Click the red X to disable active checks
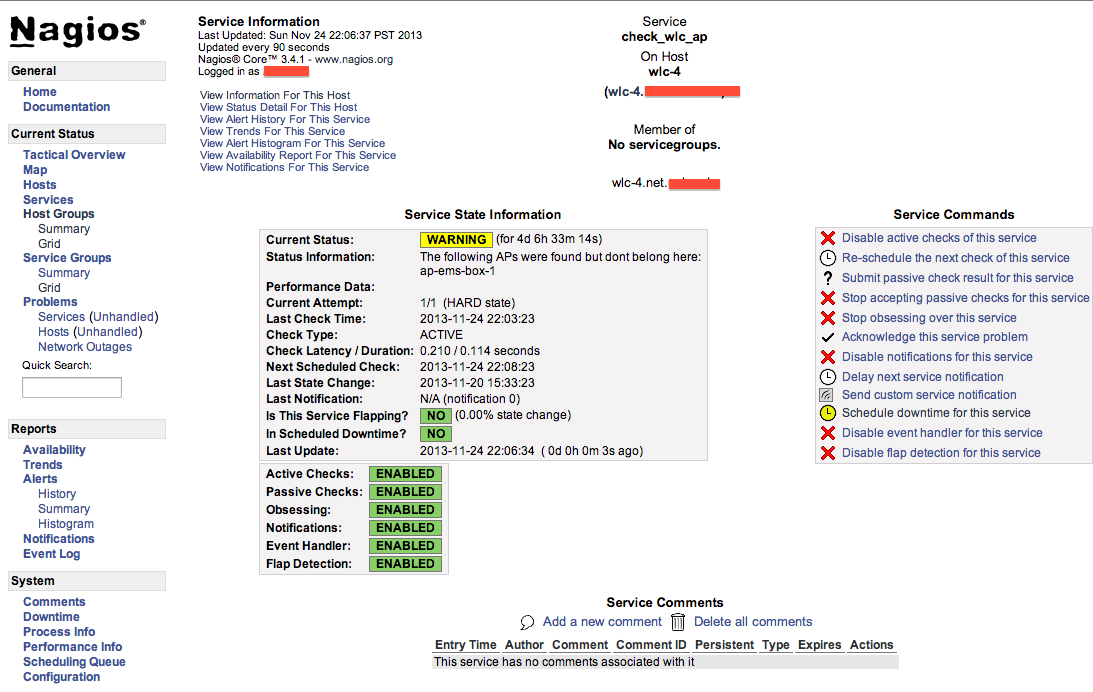This screenshot has width=1093, height=692. [826, 238]
